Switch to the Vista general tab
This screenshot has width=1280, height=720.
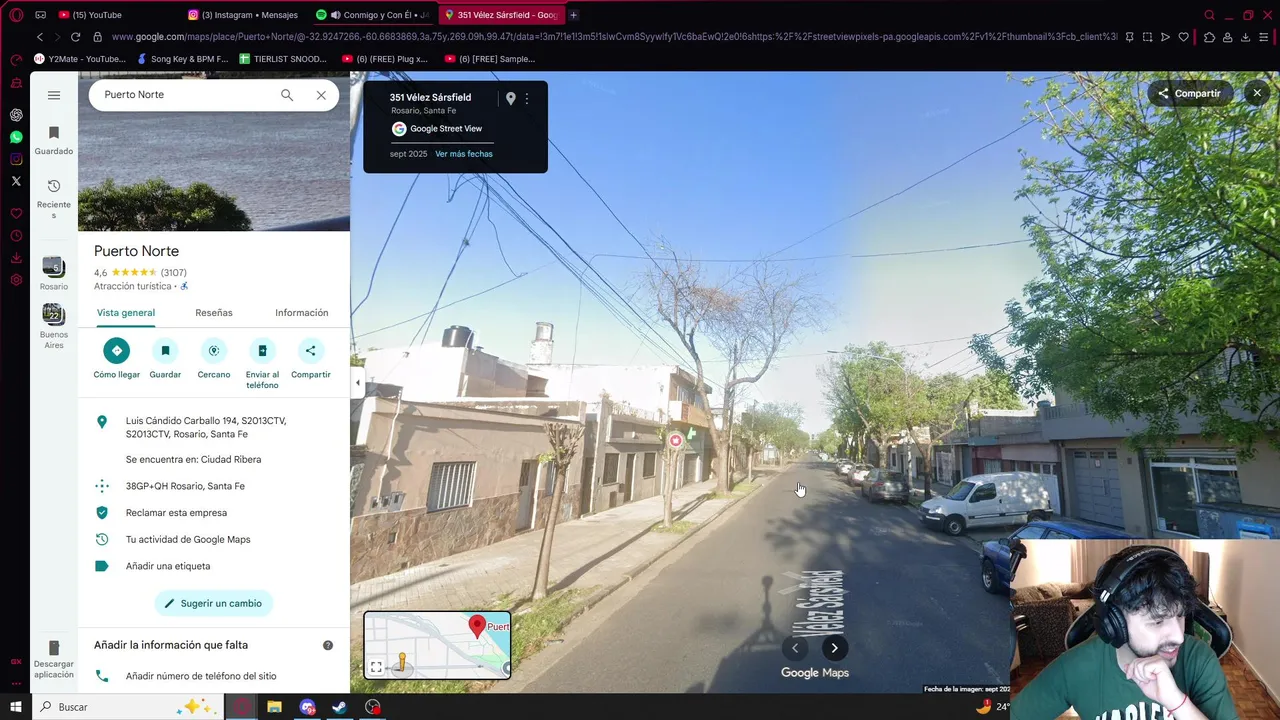pyautogui.click(x=126, y=313)
